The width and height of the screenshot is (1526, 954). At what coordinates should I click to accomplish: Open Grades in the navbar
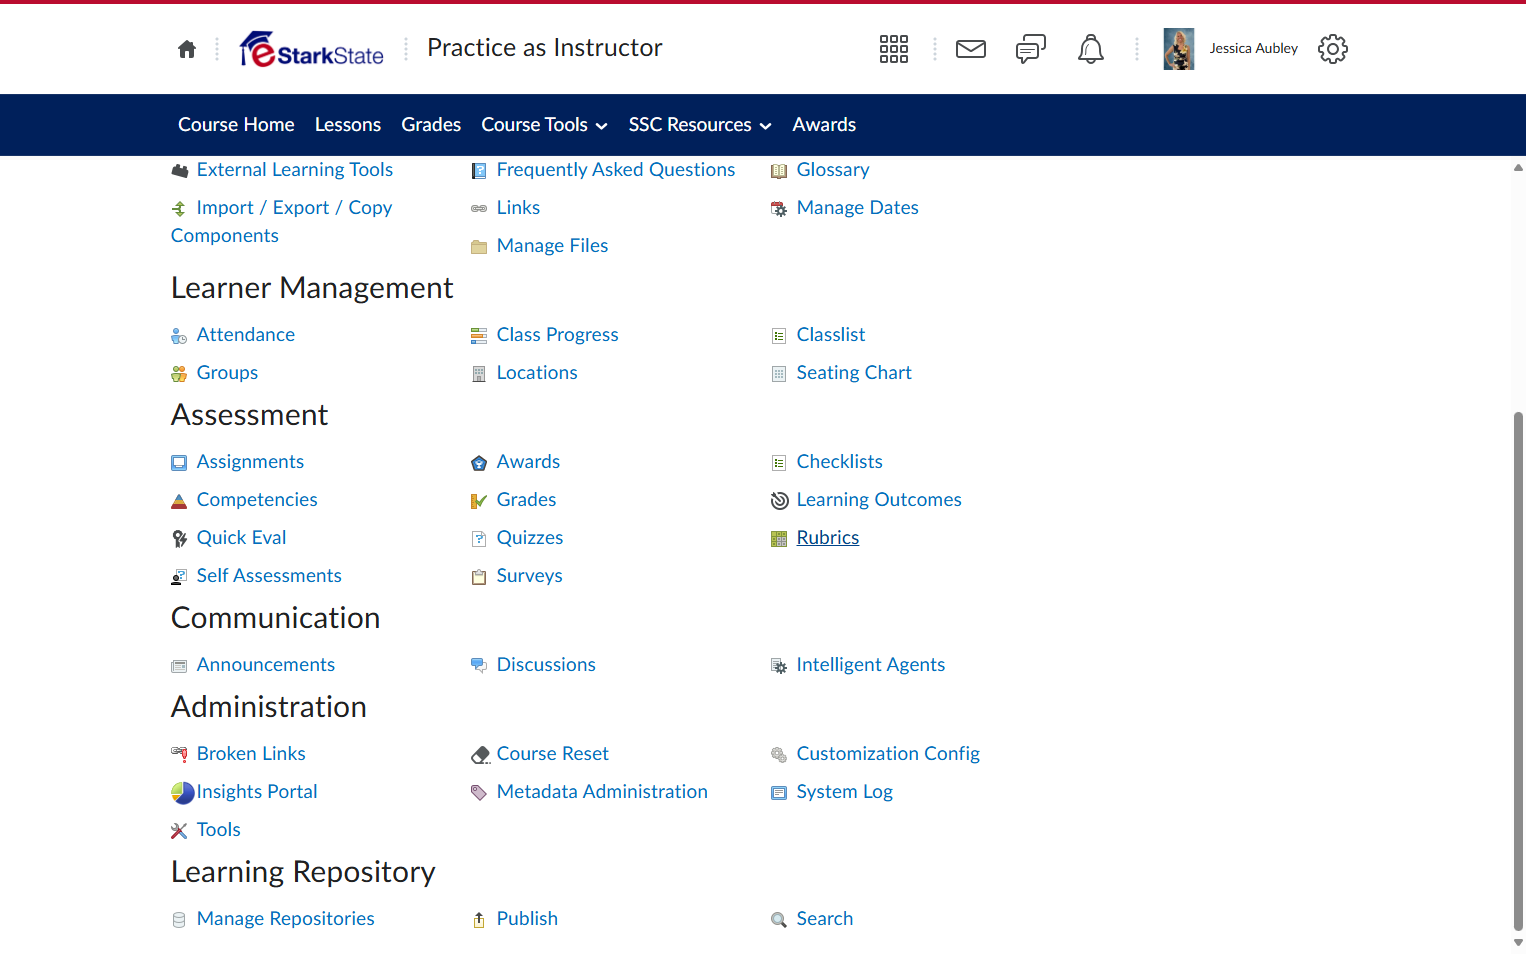(431, 125)
